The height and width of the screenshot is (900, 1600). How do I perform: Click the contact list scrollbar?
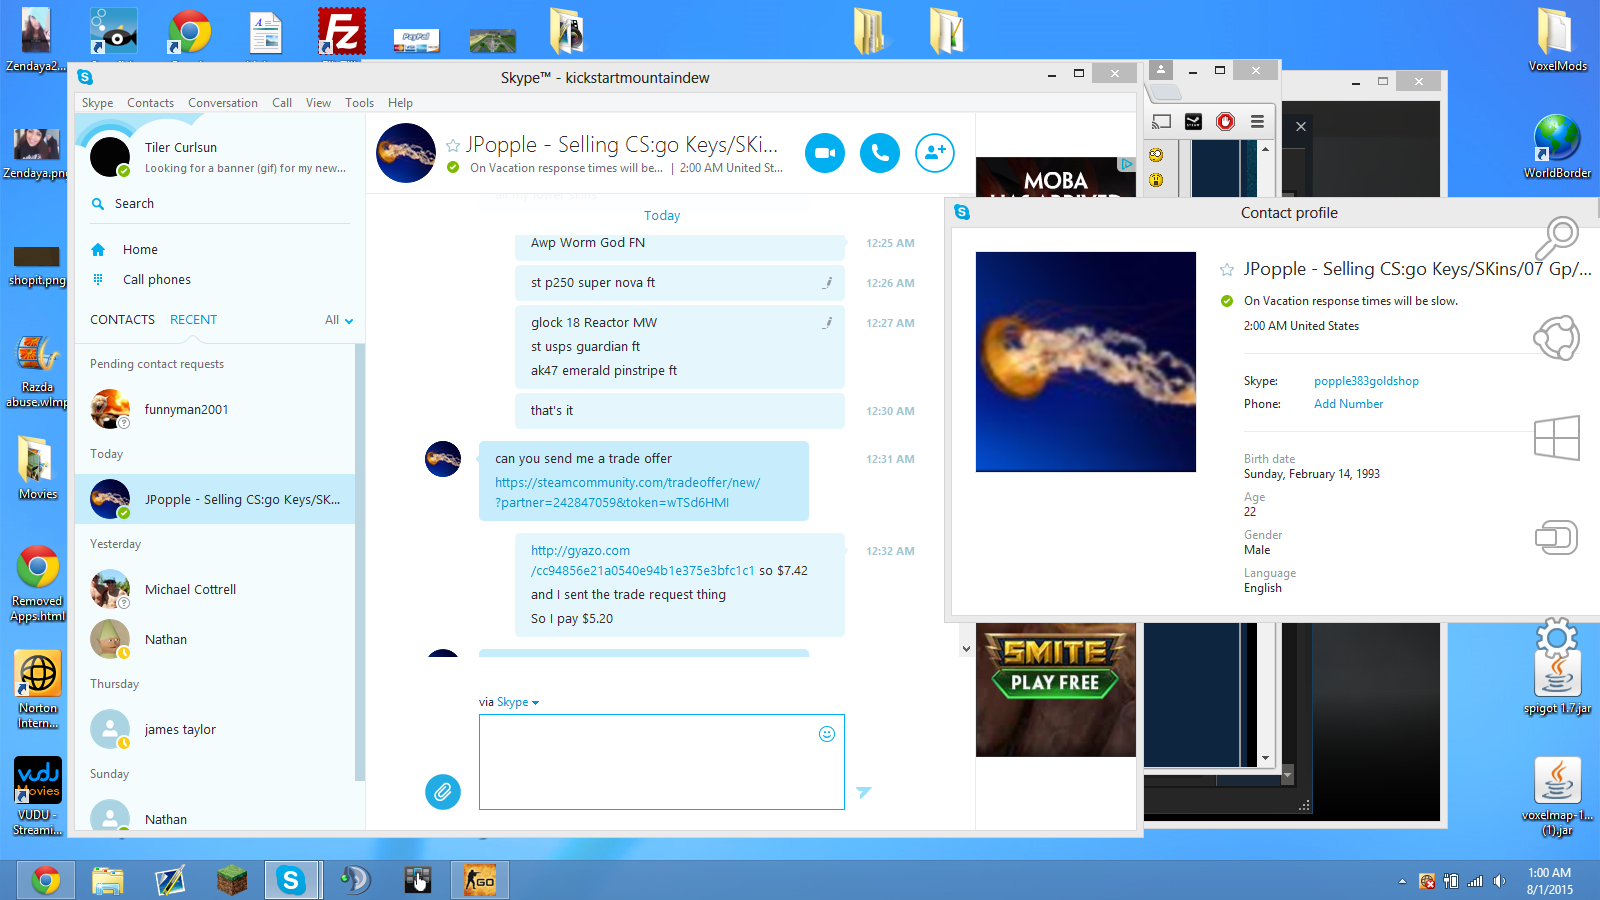tap(360, 560)
